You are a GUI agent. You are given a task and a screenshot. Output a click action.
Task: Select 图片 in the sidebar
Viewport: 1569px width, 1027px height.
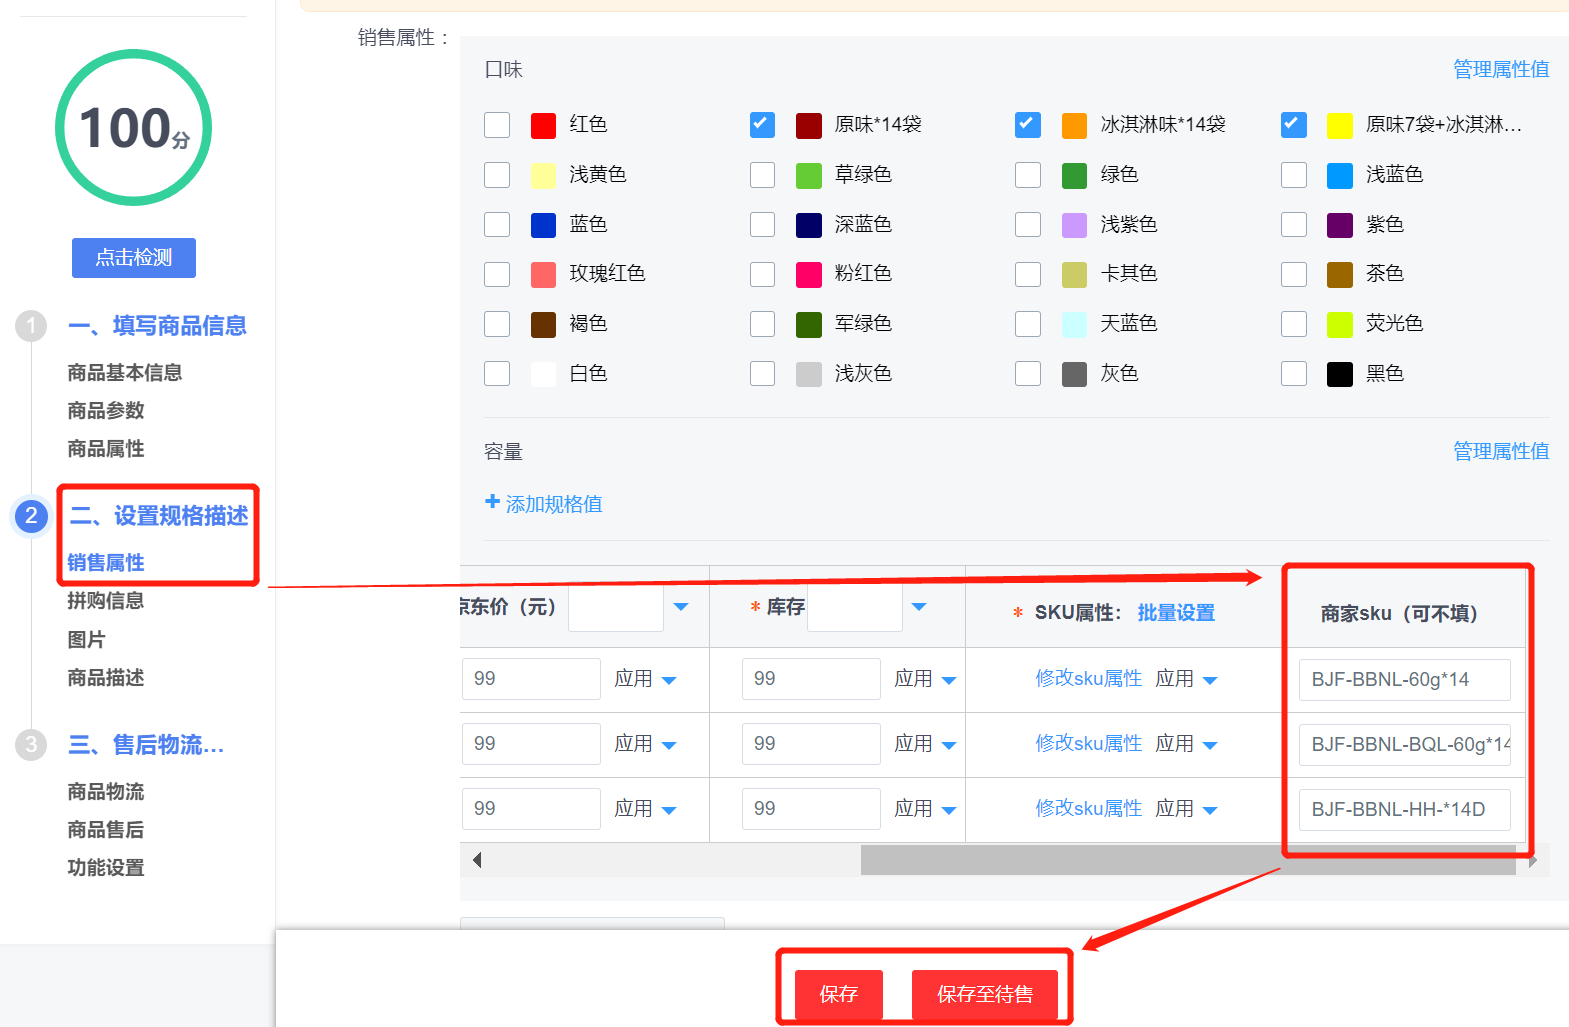tap(86, 639)
